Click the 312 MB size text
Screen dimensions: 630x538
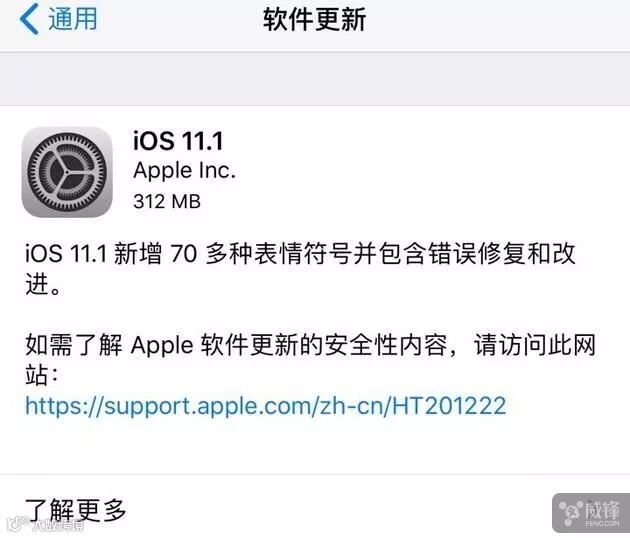pos(167,201)
